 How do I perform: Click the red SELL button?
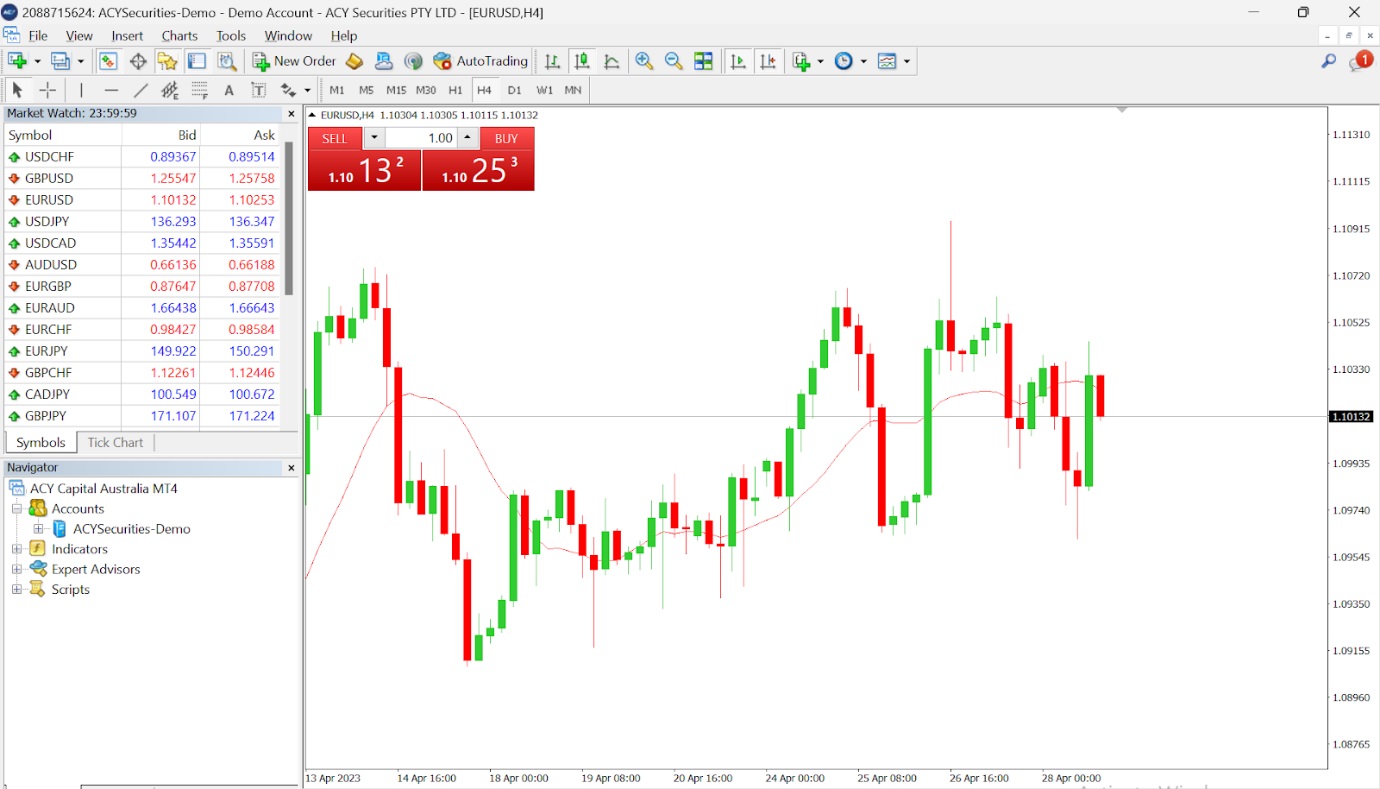click(x=335, y=138)
